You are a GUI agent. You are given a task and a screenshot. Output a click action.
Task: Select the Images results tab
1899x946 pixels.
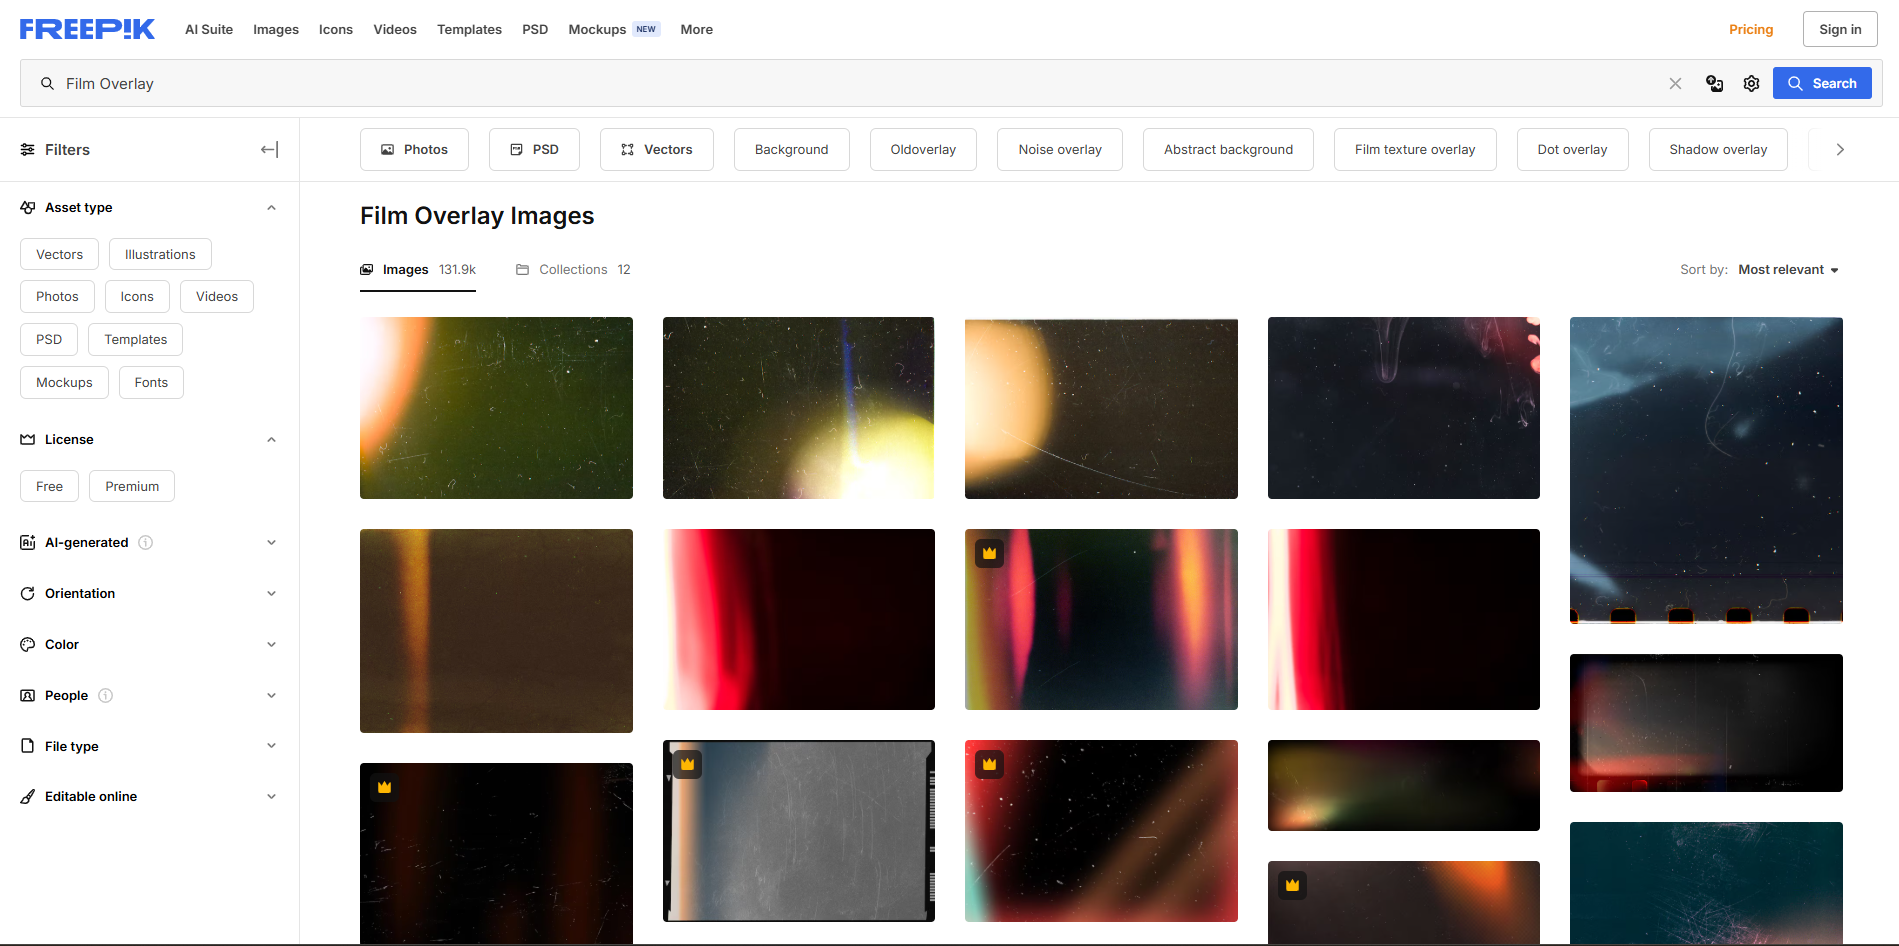[x=418, y=270]
